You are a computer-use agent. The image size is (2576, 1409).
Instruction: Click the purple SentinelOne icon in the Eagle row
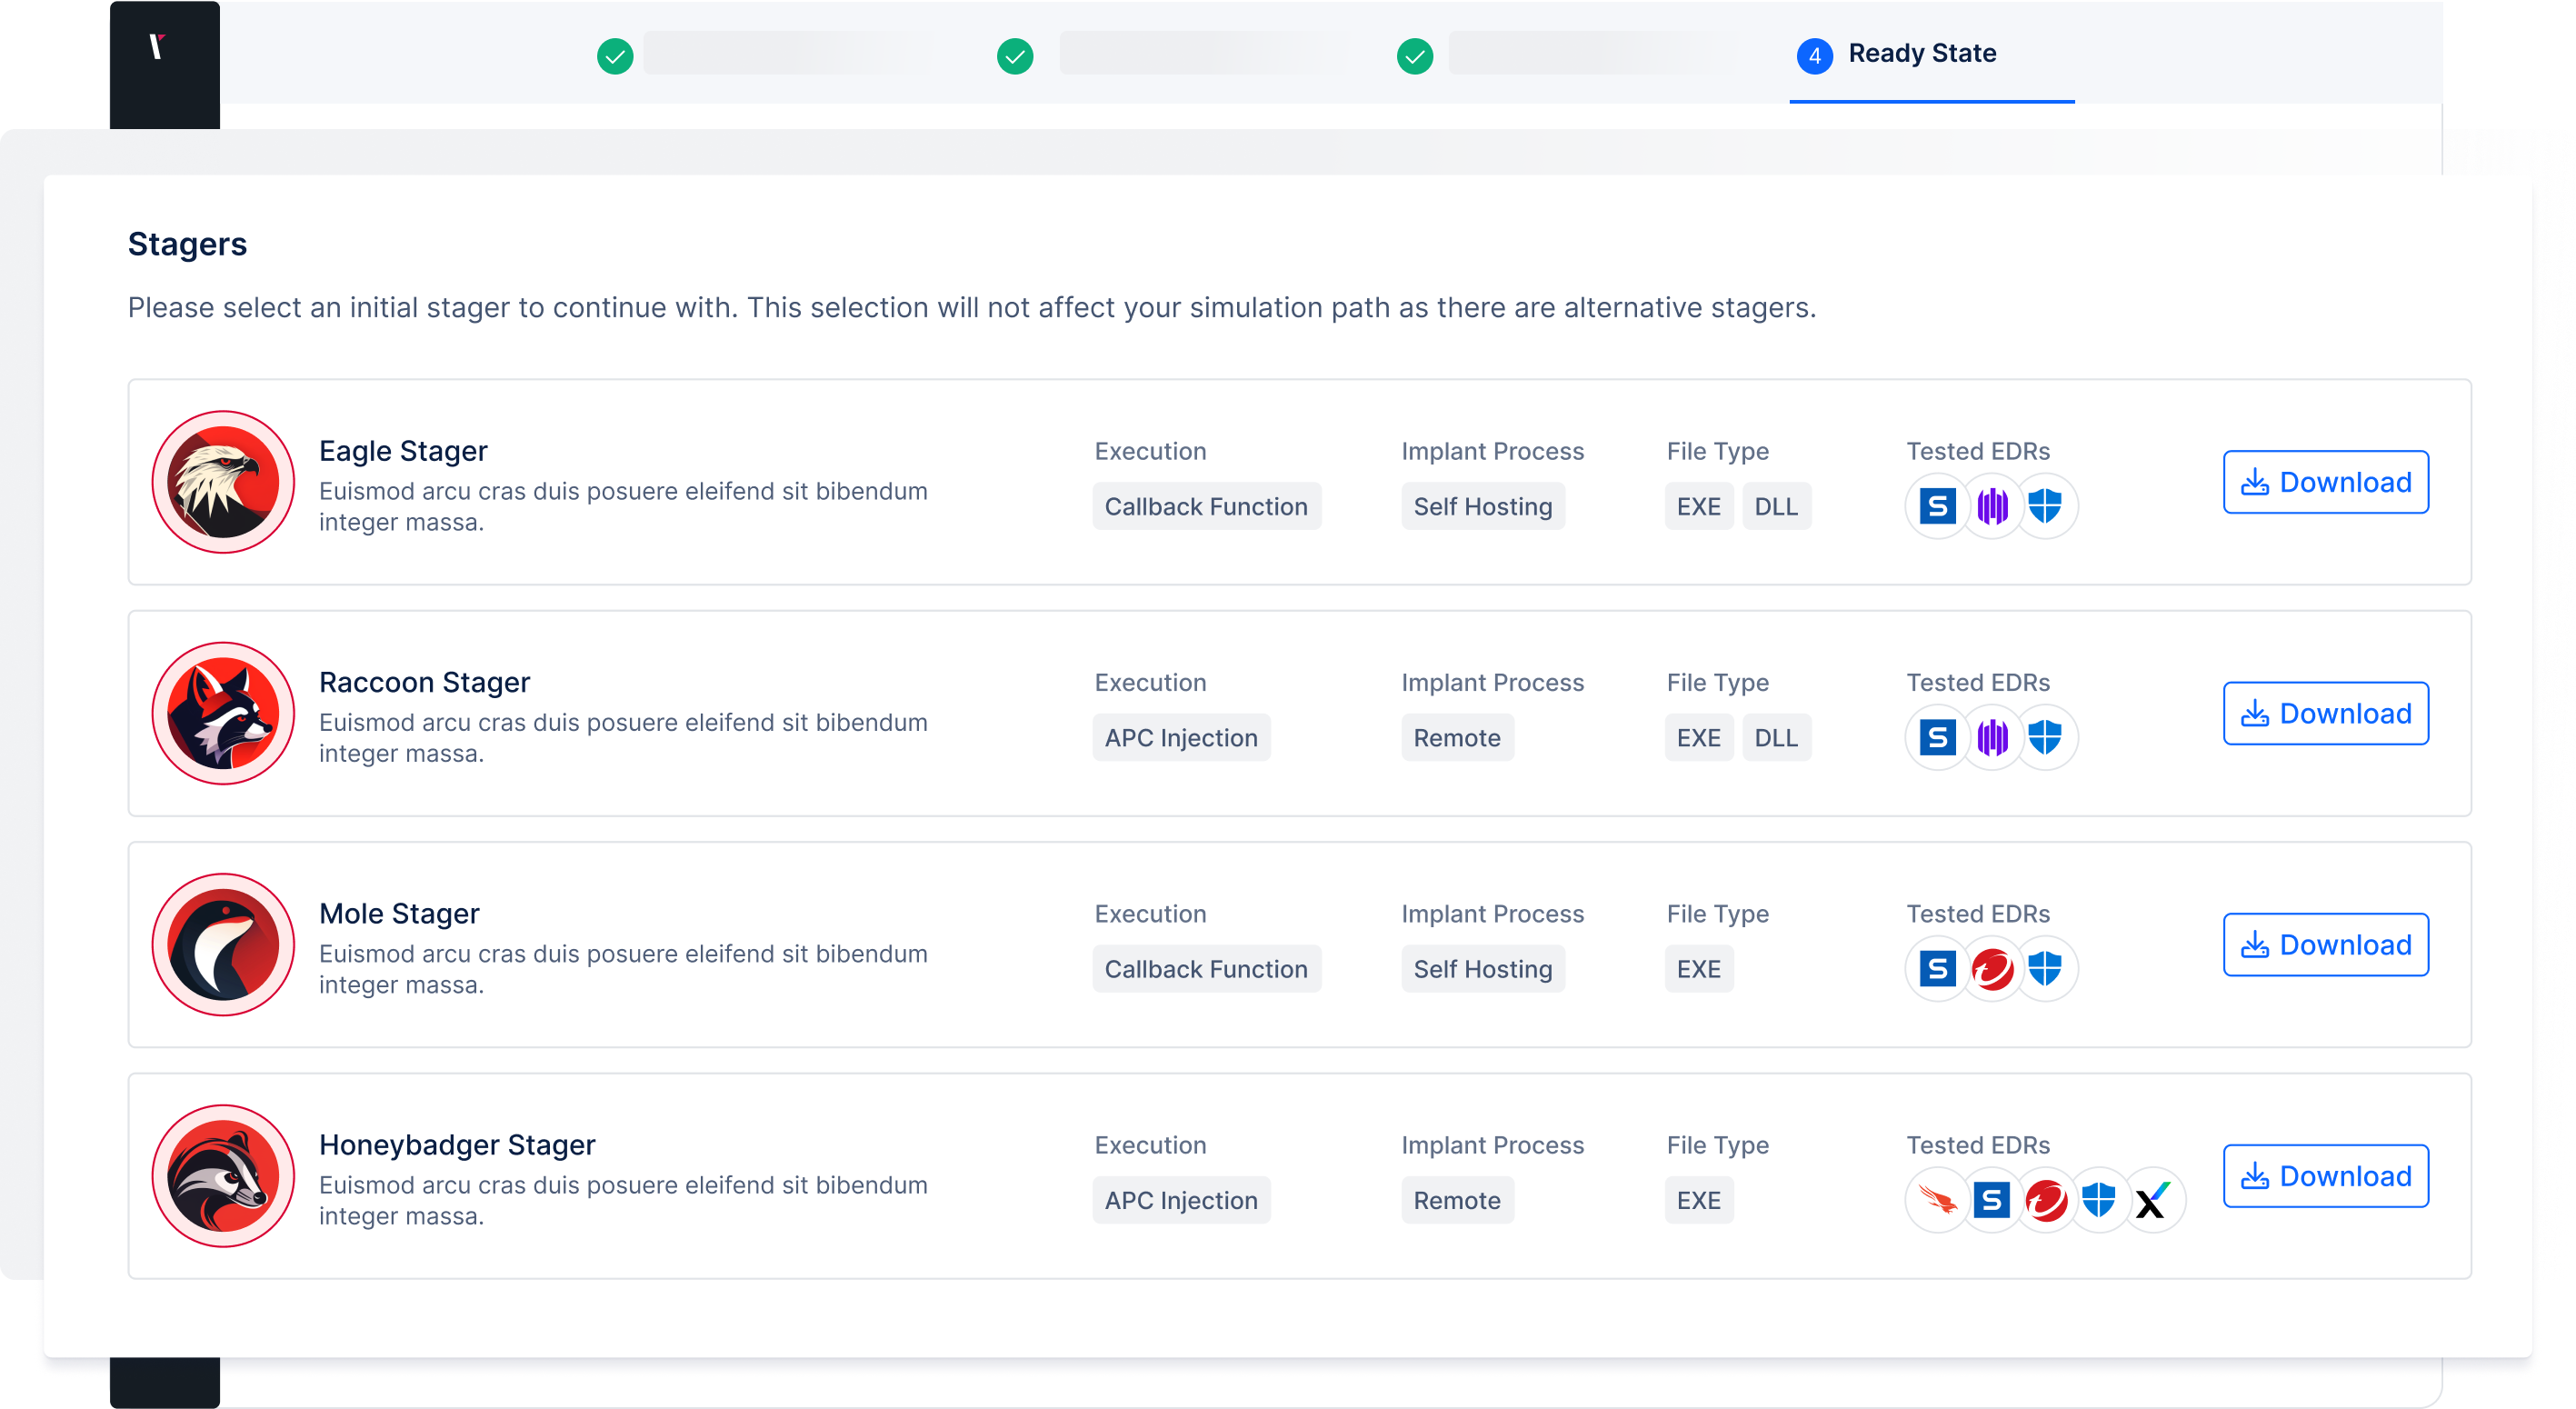click(1994, 506)
